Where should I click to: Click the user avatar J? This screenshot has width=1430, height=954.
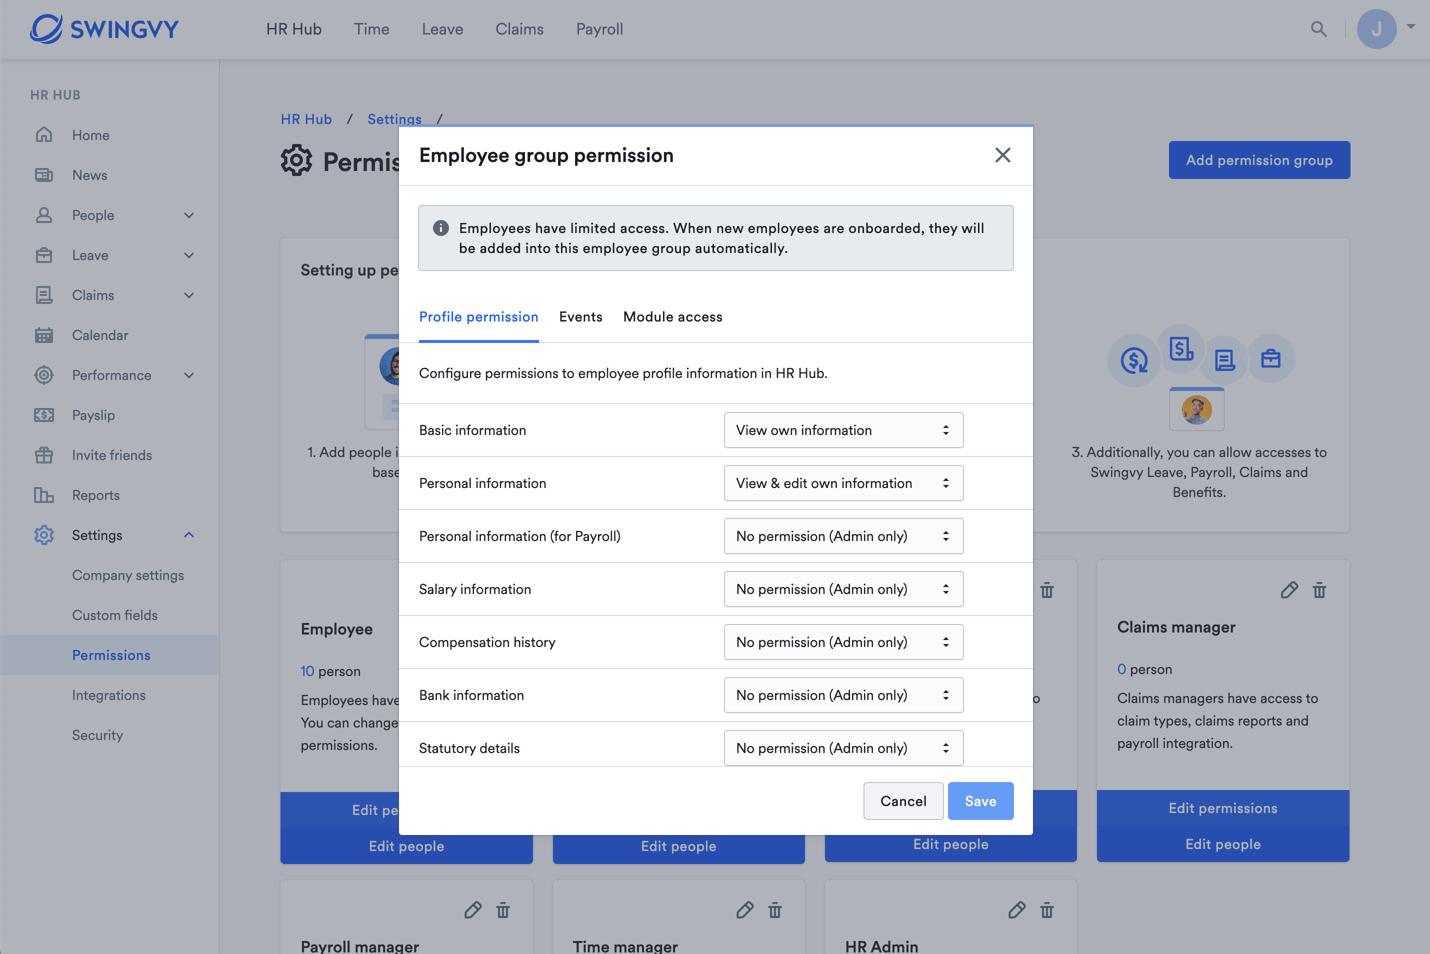pos(1376,29)
